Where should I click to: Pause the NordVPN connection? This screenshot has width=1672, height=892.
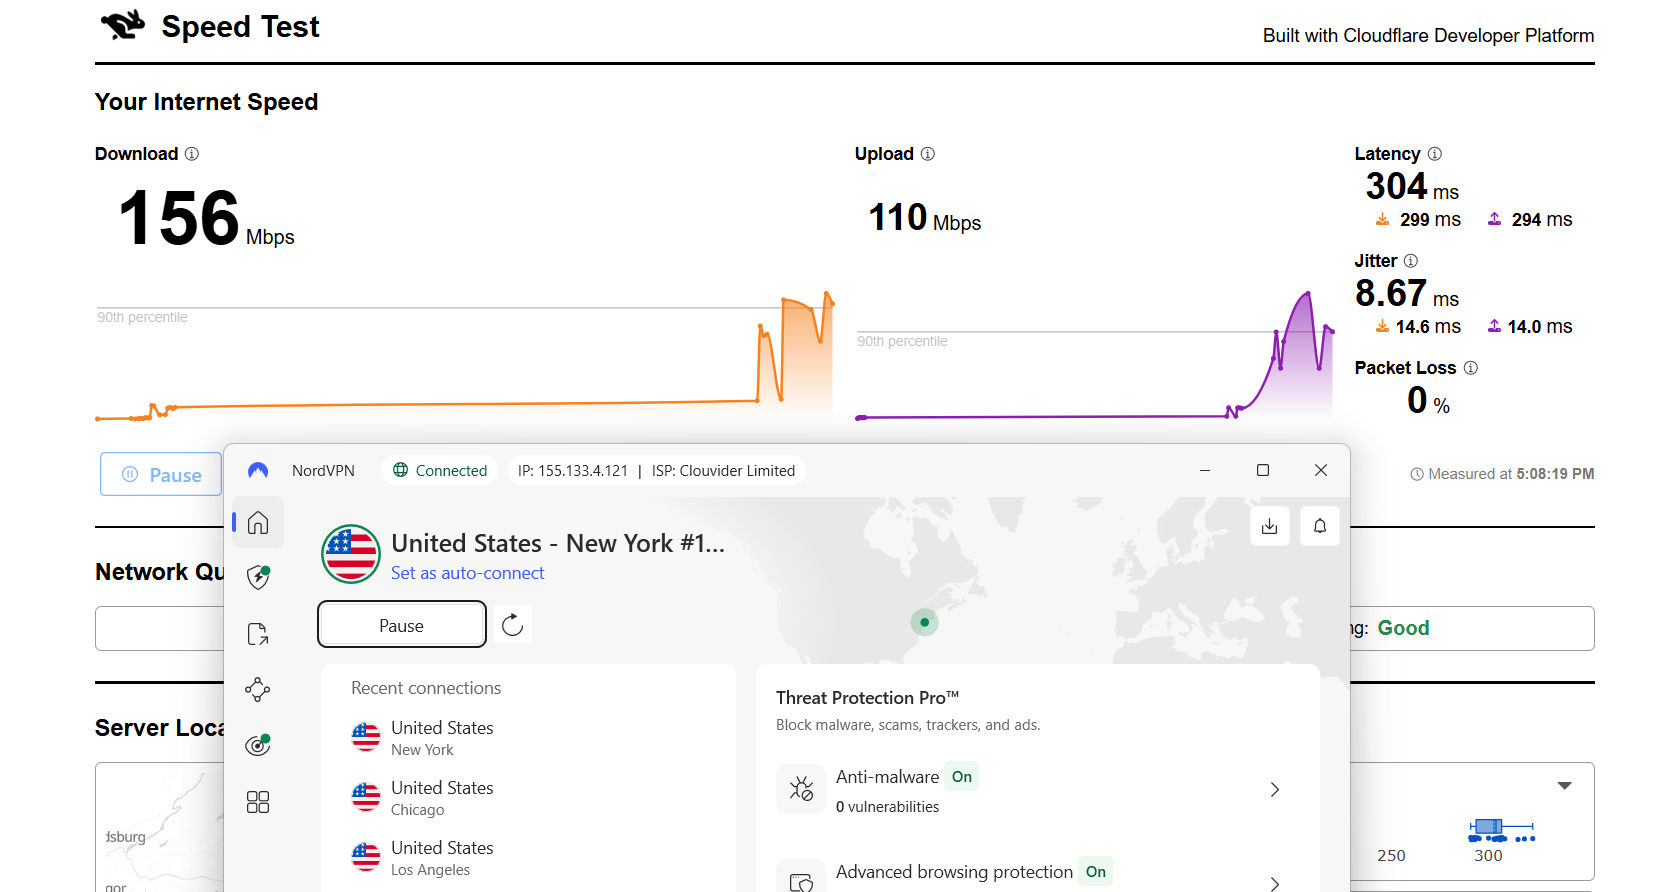click(x=402, y=624)
